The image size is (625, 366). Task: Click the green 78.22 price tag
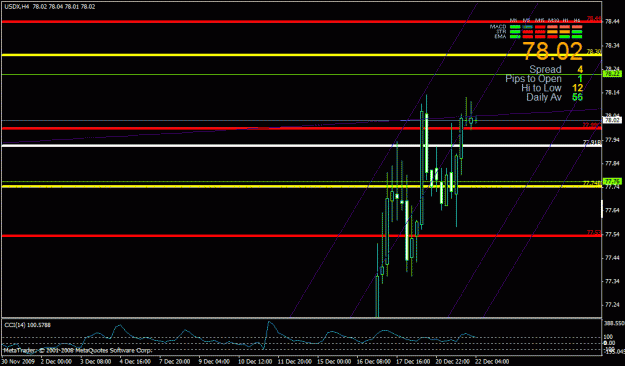click(612, 74)
